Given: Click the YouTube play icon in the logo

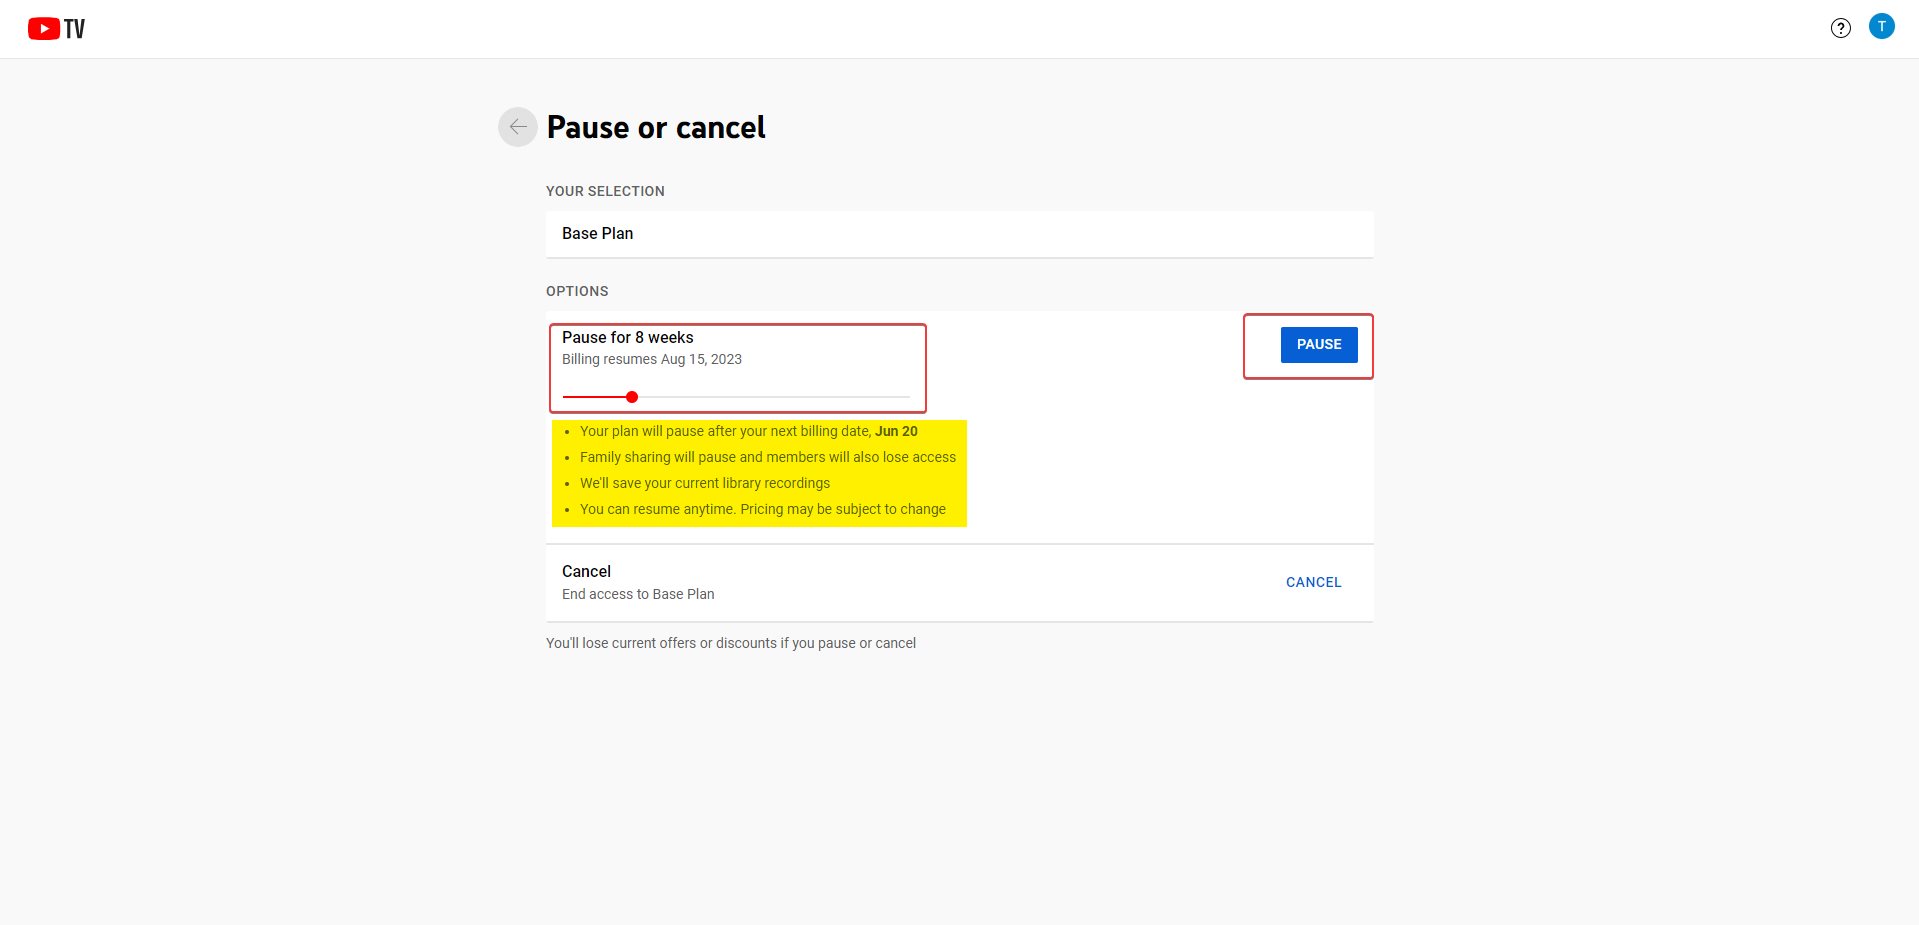Looking at the screenshot, I should 42,28.
